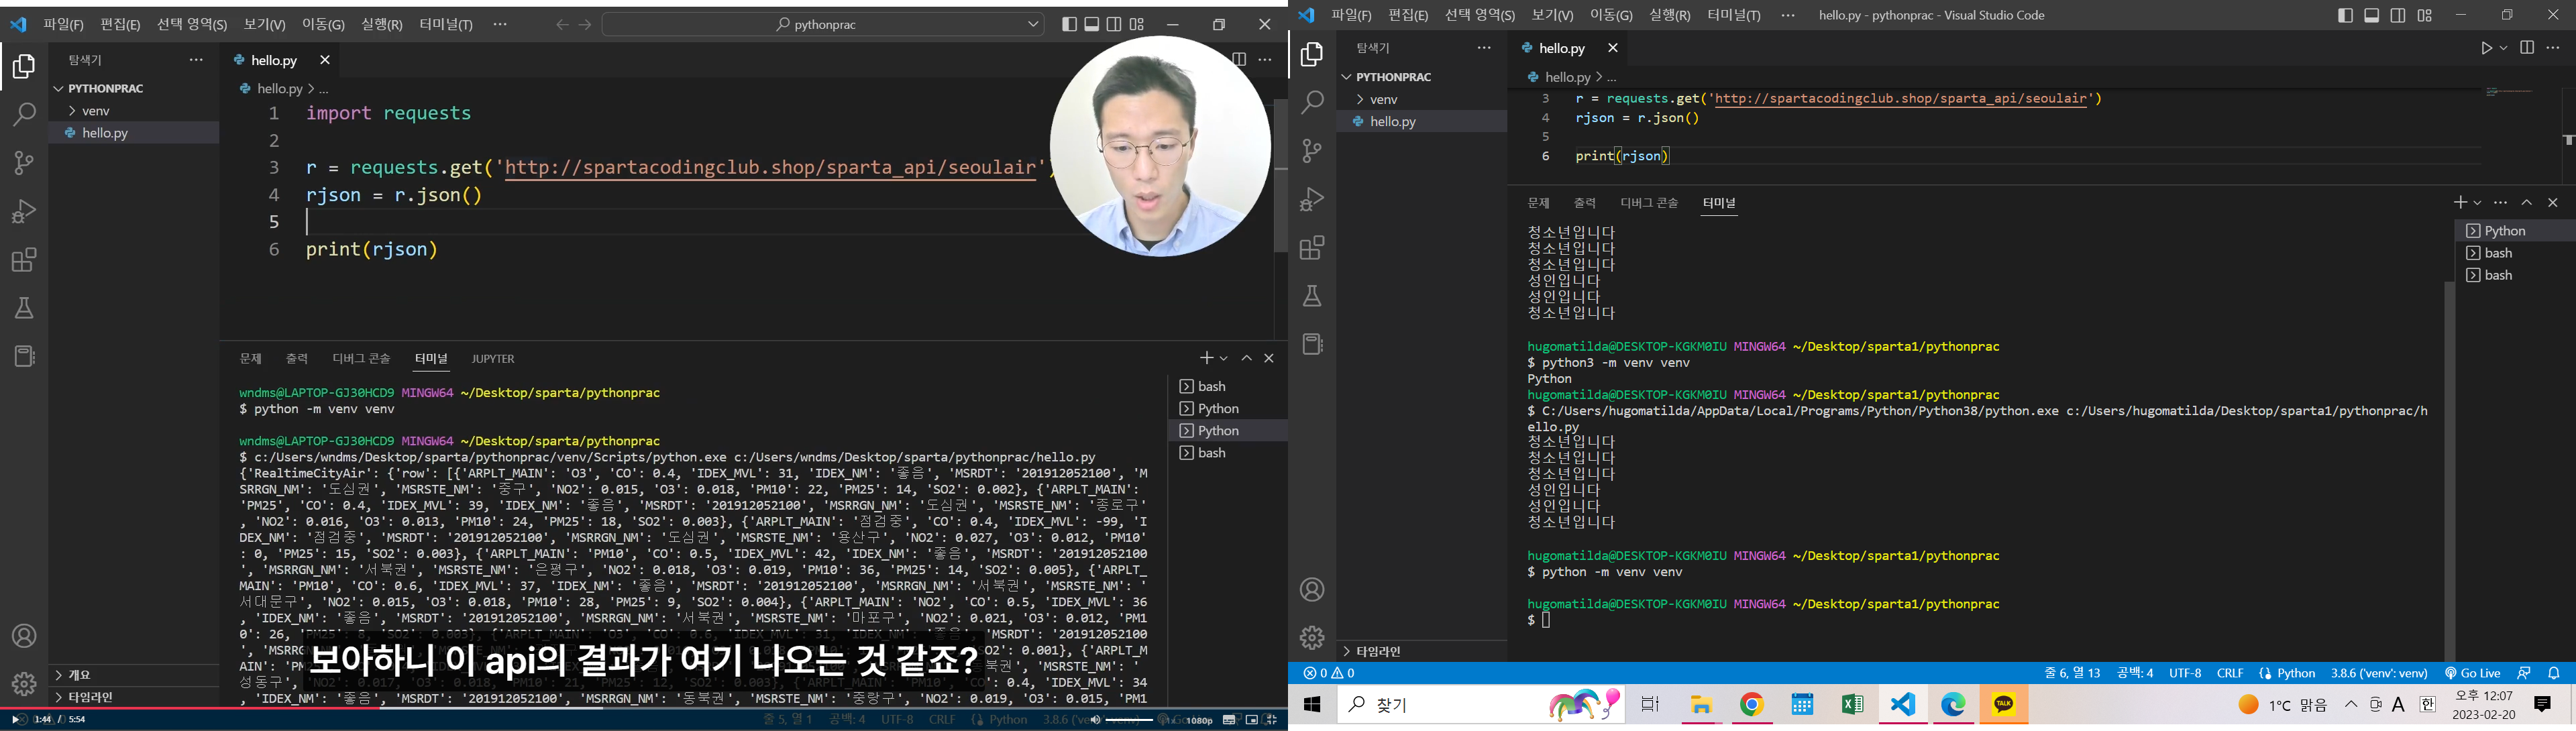Open settings gear in left video window
Viewport: 2576px width, 731px height.
pyautogui.click(x=24, y=684)
